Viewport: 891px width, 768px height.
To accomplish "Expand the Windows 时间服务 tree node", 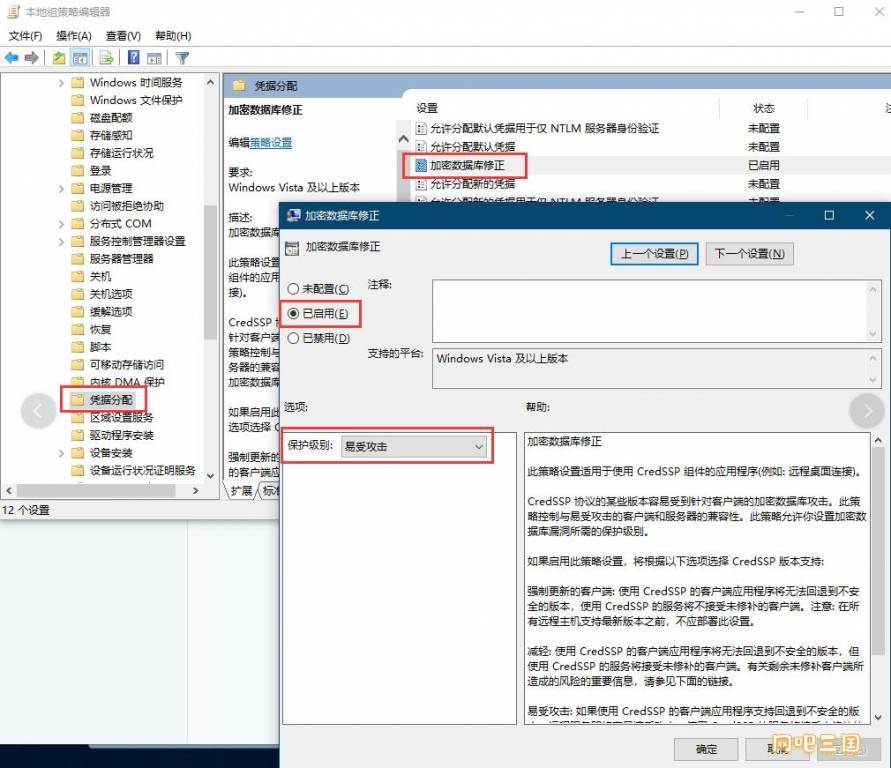I will pos(62,83).
